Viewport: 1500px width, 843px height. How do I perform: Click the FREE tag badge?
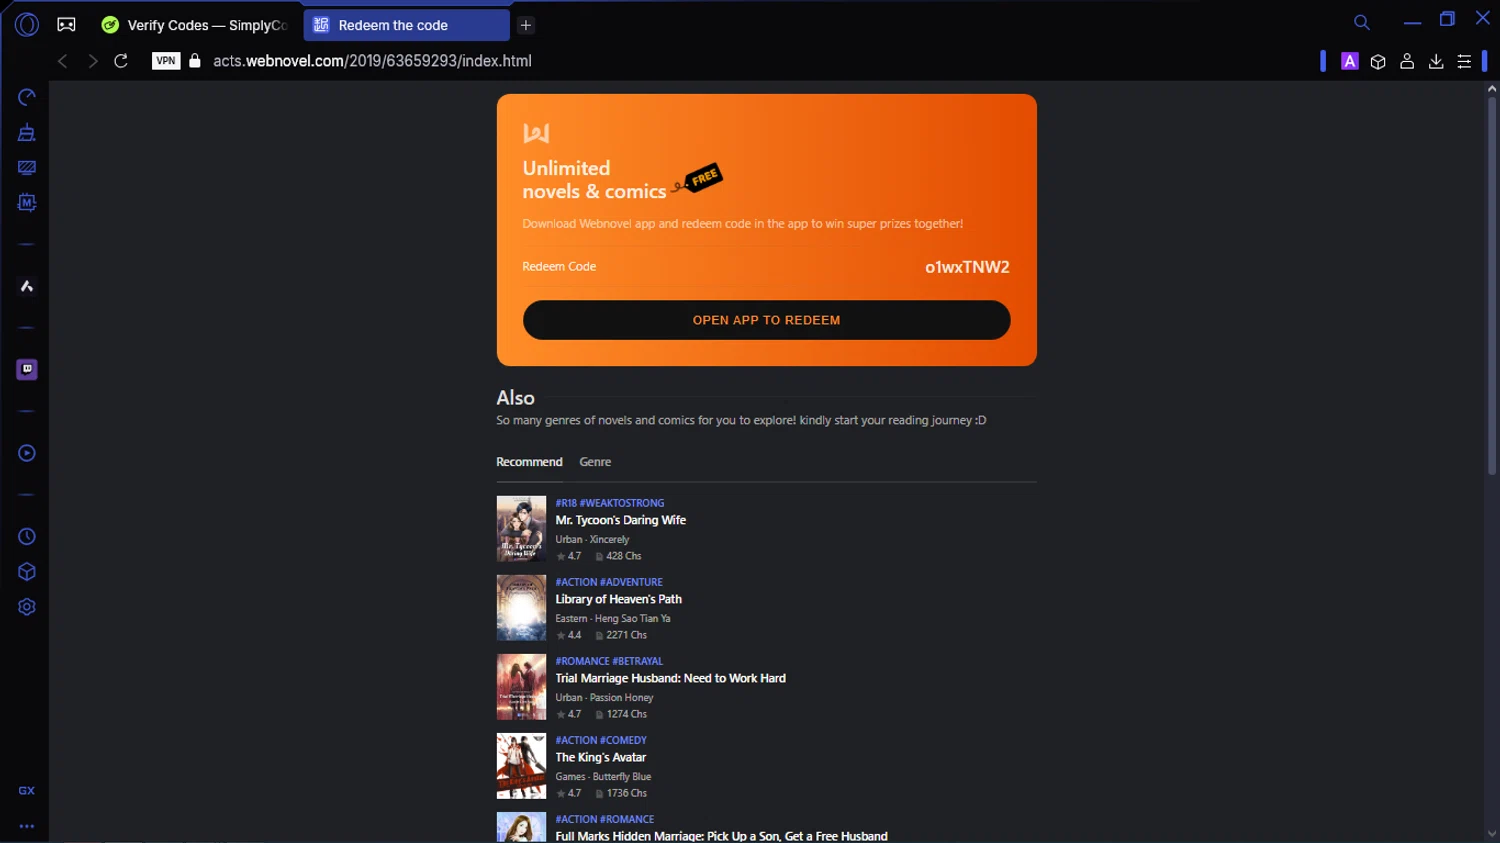click(703, 178)
